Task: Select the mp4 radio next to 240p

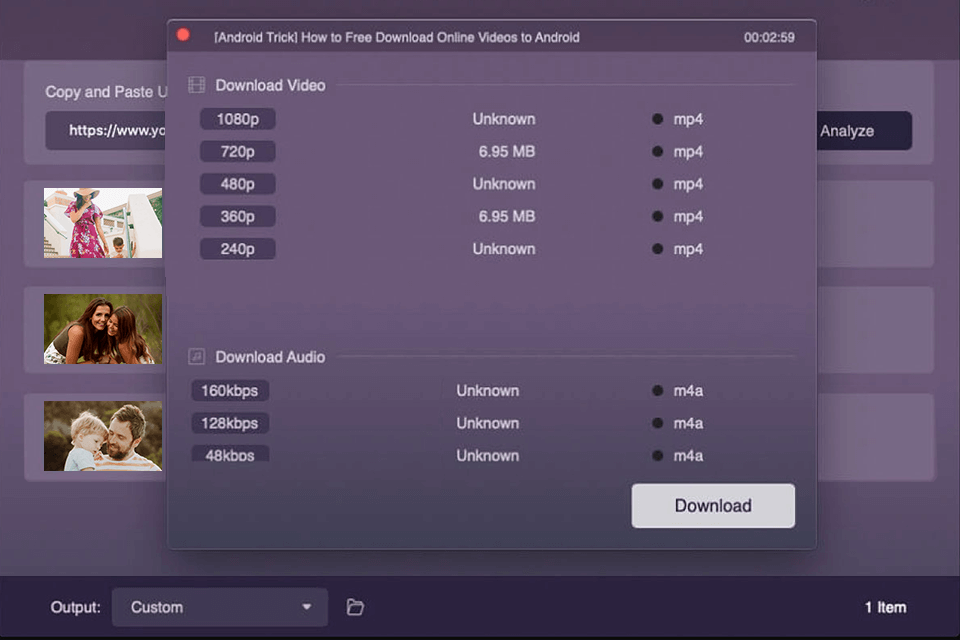Action: click(657, 248)
